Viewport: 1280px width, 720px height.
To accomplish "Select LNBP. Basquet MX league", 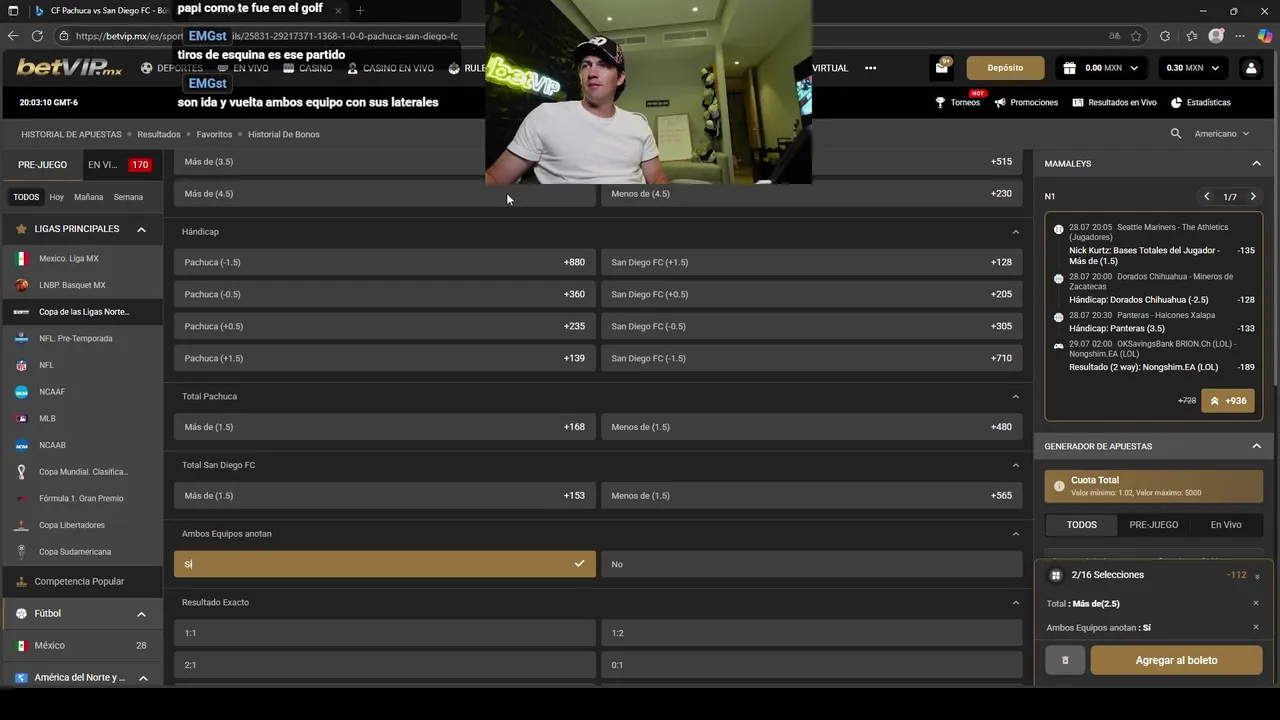I will 81,285.
